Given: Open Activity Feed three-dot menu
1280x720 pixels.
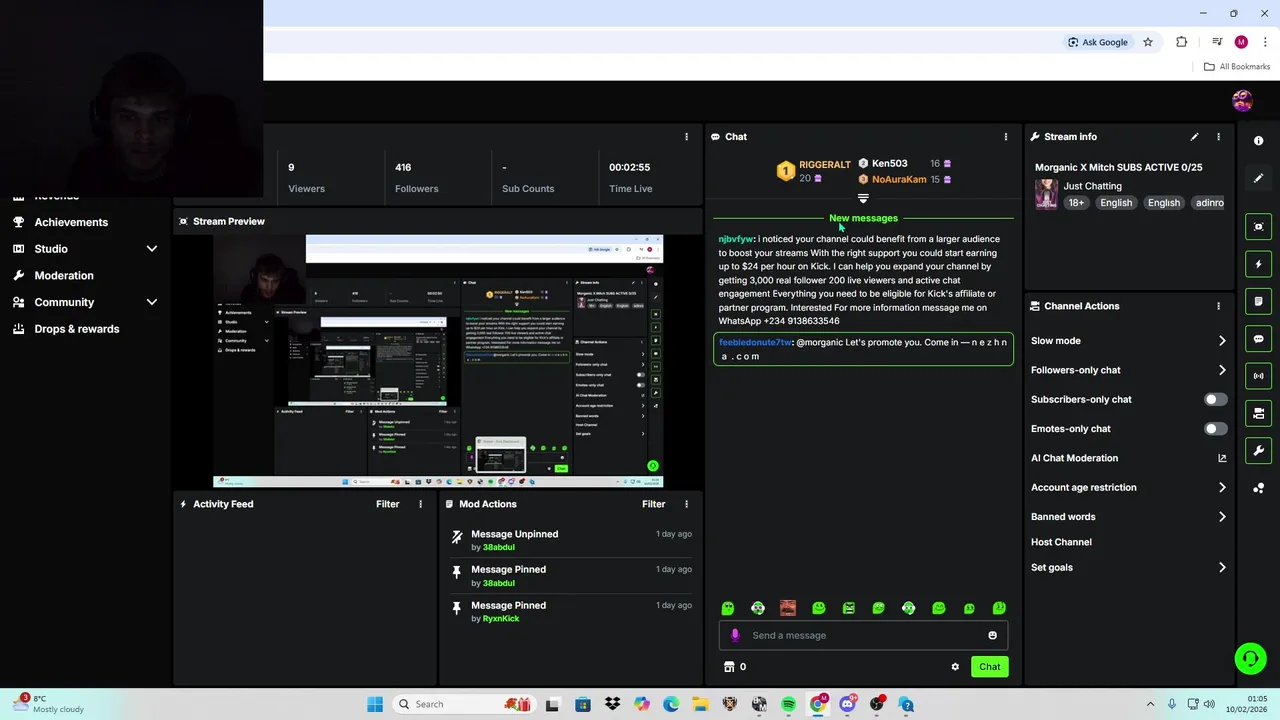Looking at the screenshot, I should click(420, 504).
